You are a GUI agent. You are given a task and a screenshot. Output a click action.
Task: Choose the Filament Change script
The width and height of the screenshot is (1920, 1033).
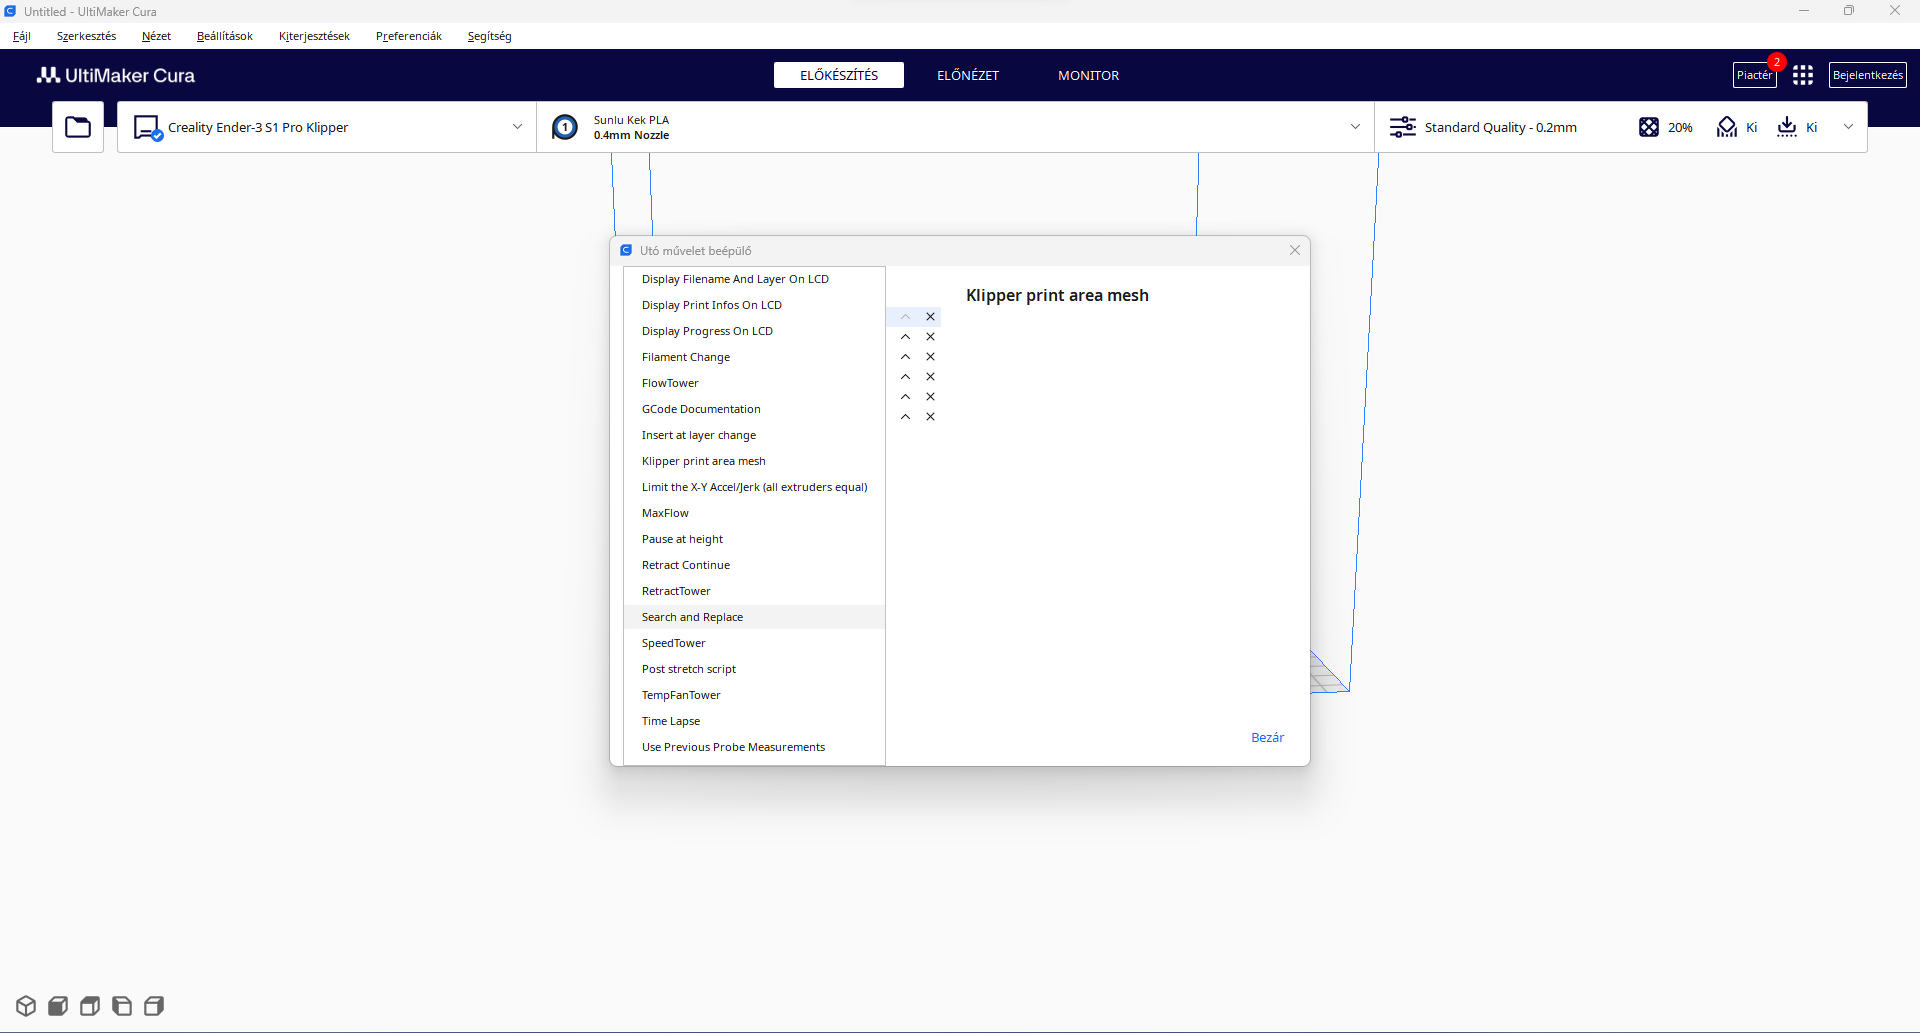click(754, 357)
